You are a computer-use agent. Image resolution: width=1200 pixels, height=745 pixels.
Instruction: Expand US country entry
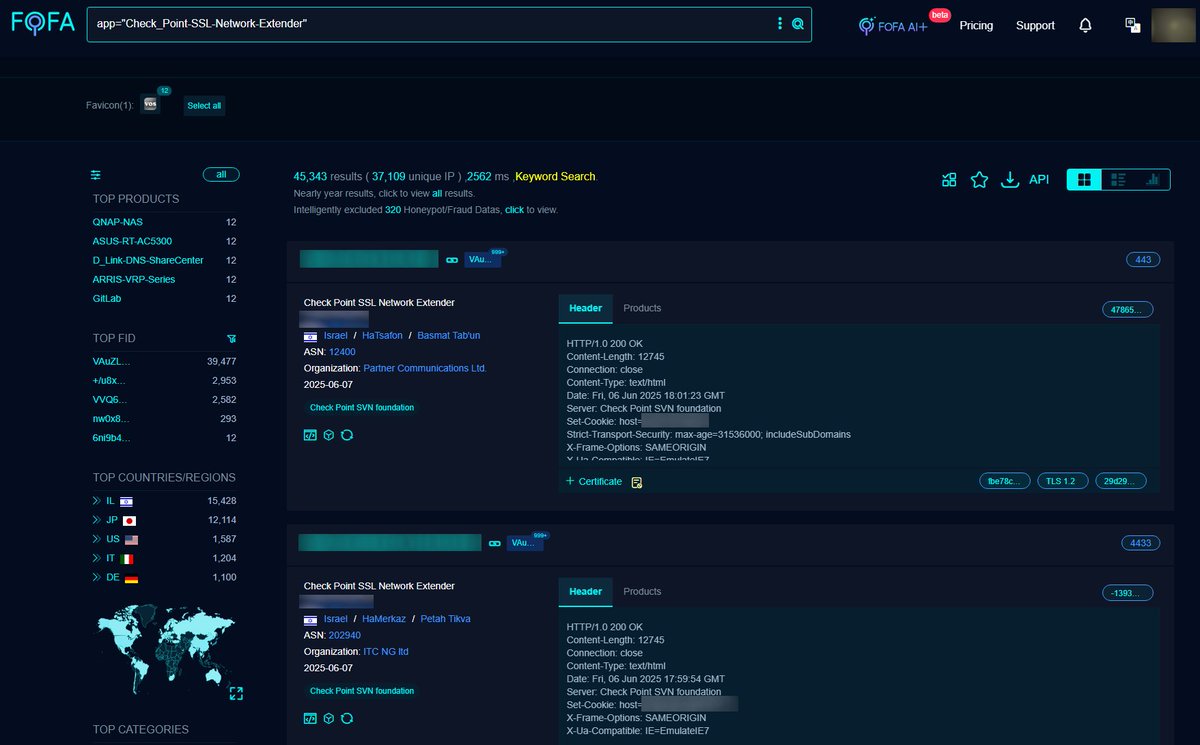click(97, 539)
